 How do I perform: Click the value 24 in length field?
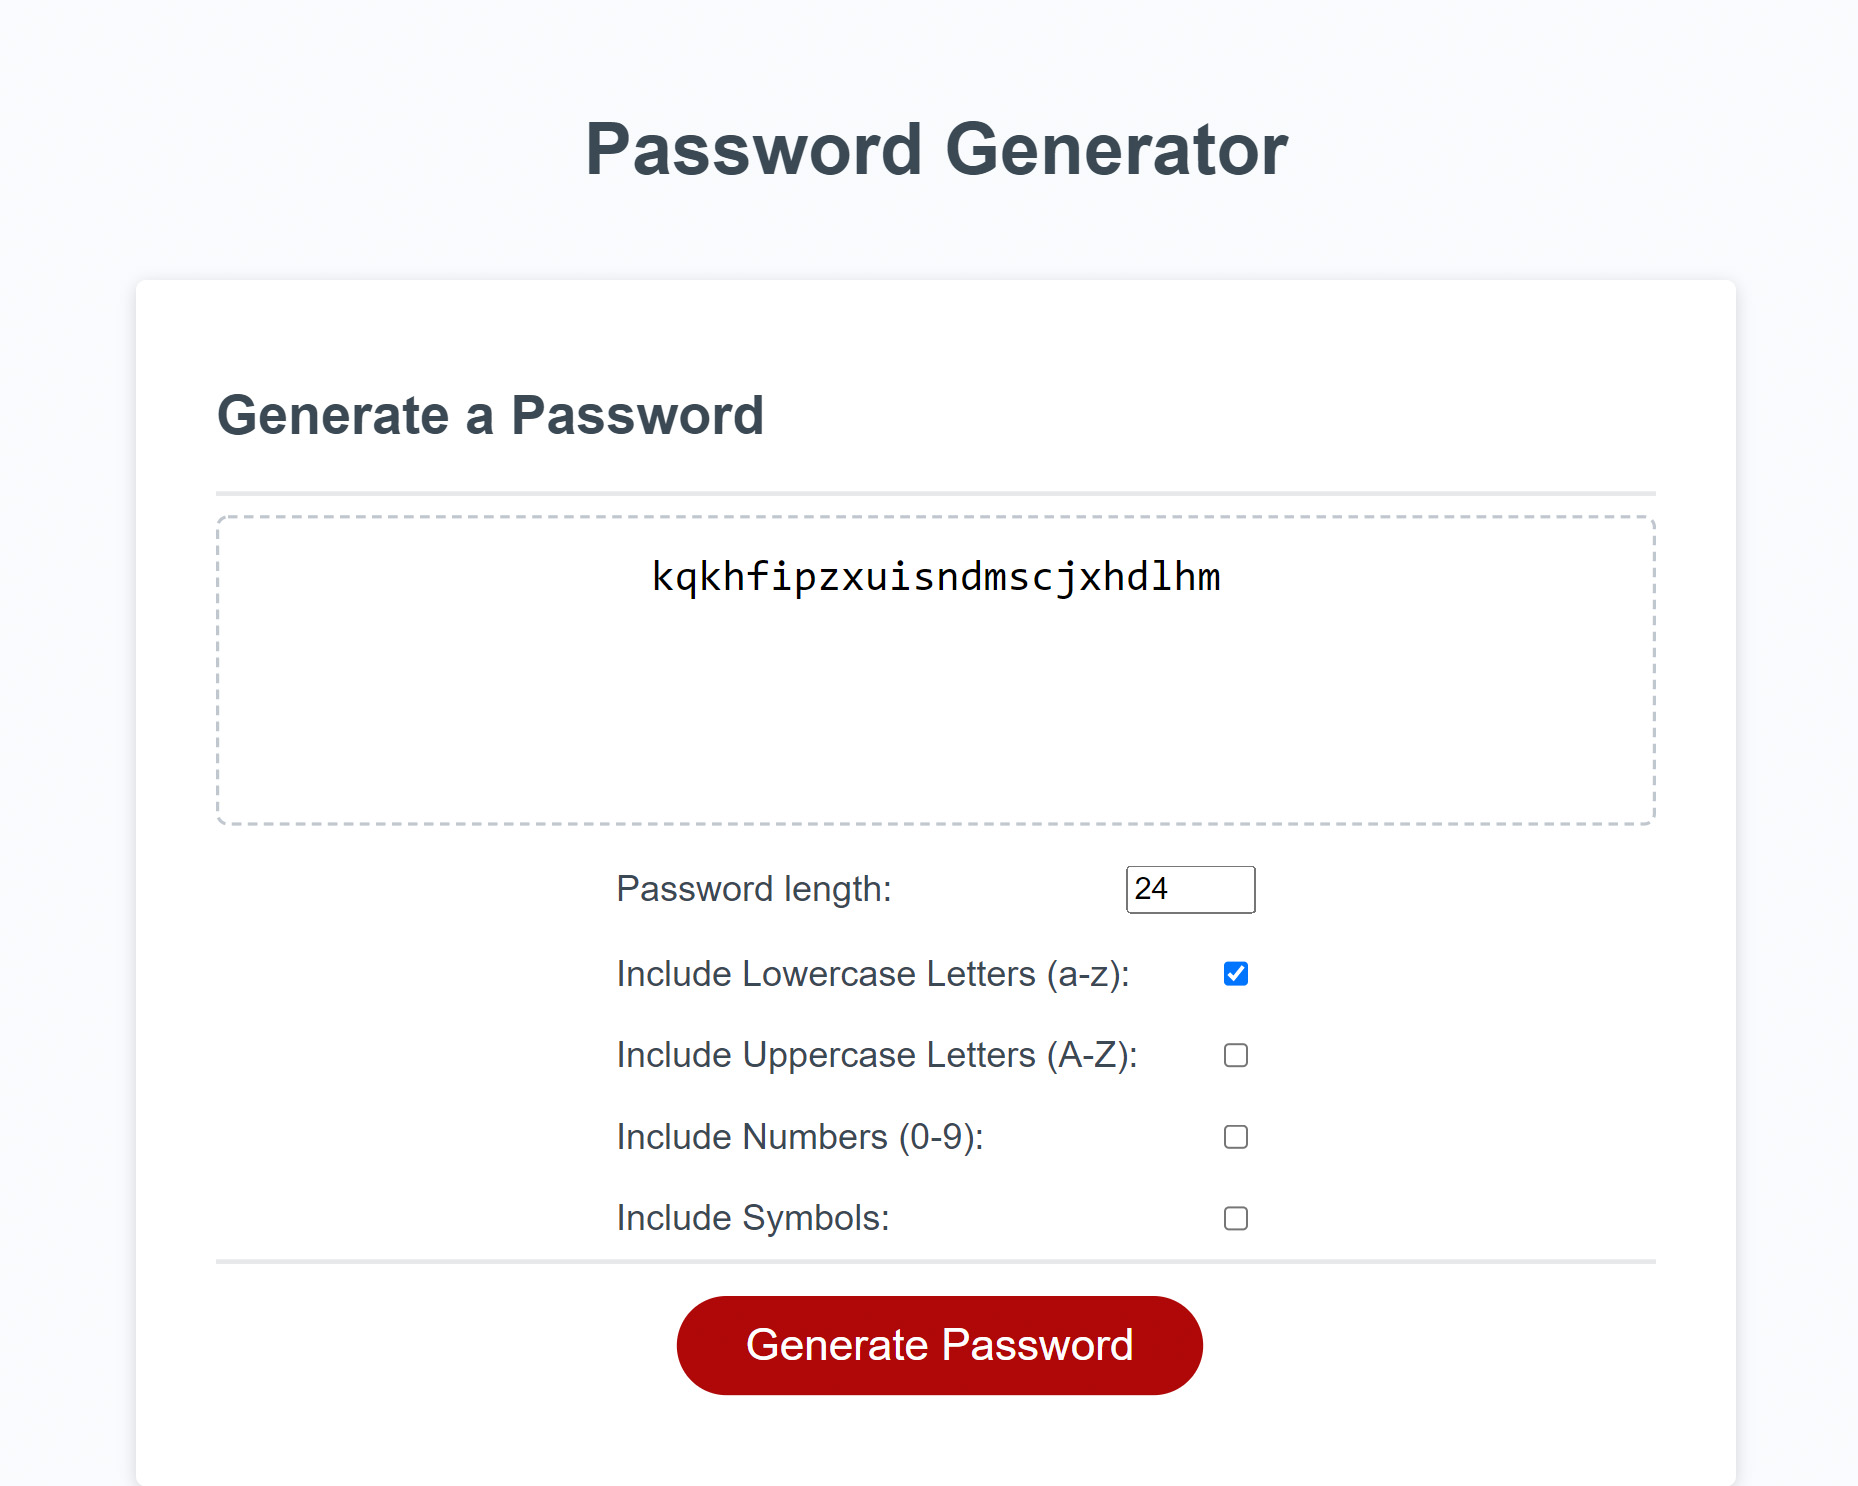pos(1152,889)
